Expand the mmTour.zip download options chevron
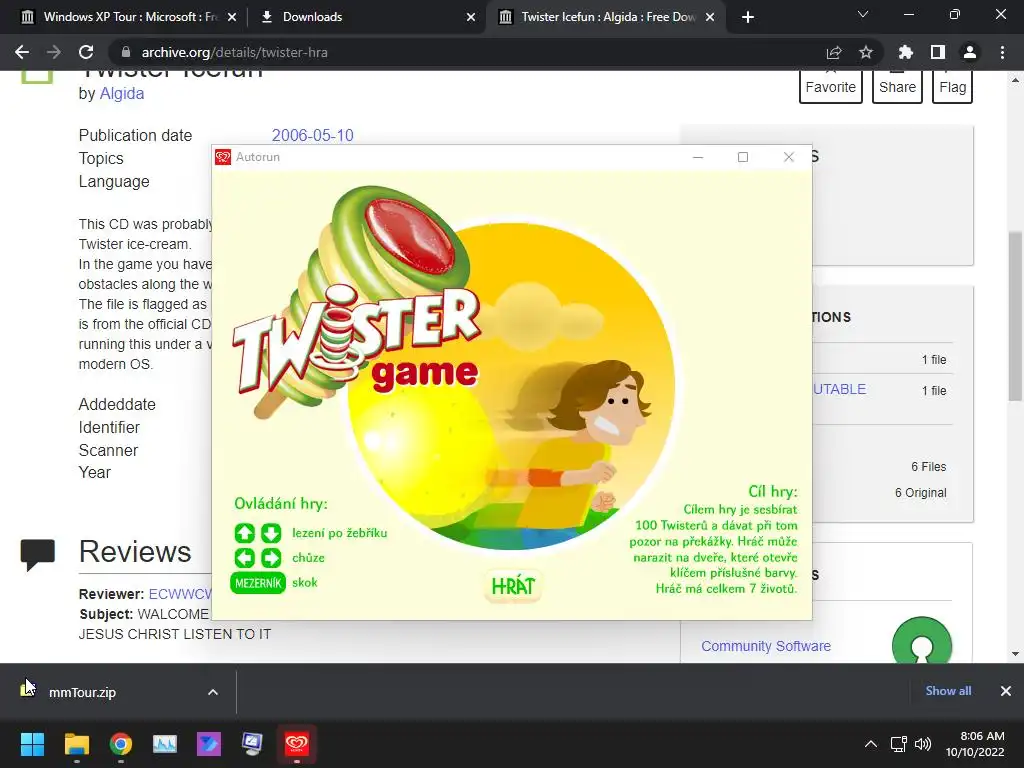 coord(213,692)
